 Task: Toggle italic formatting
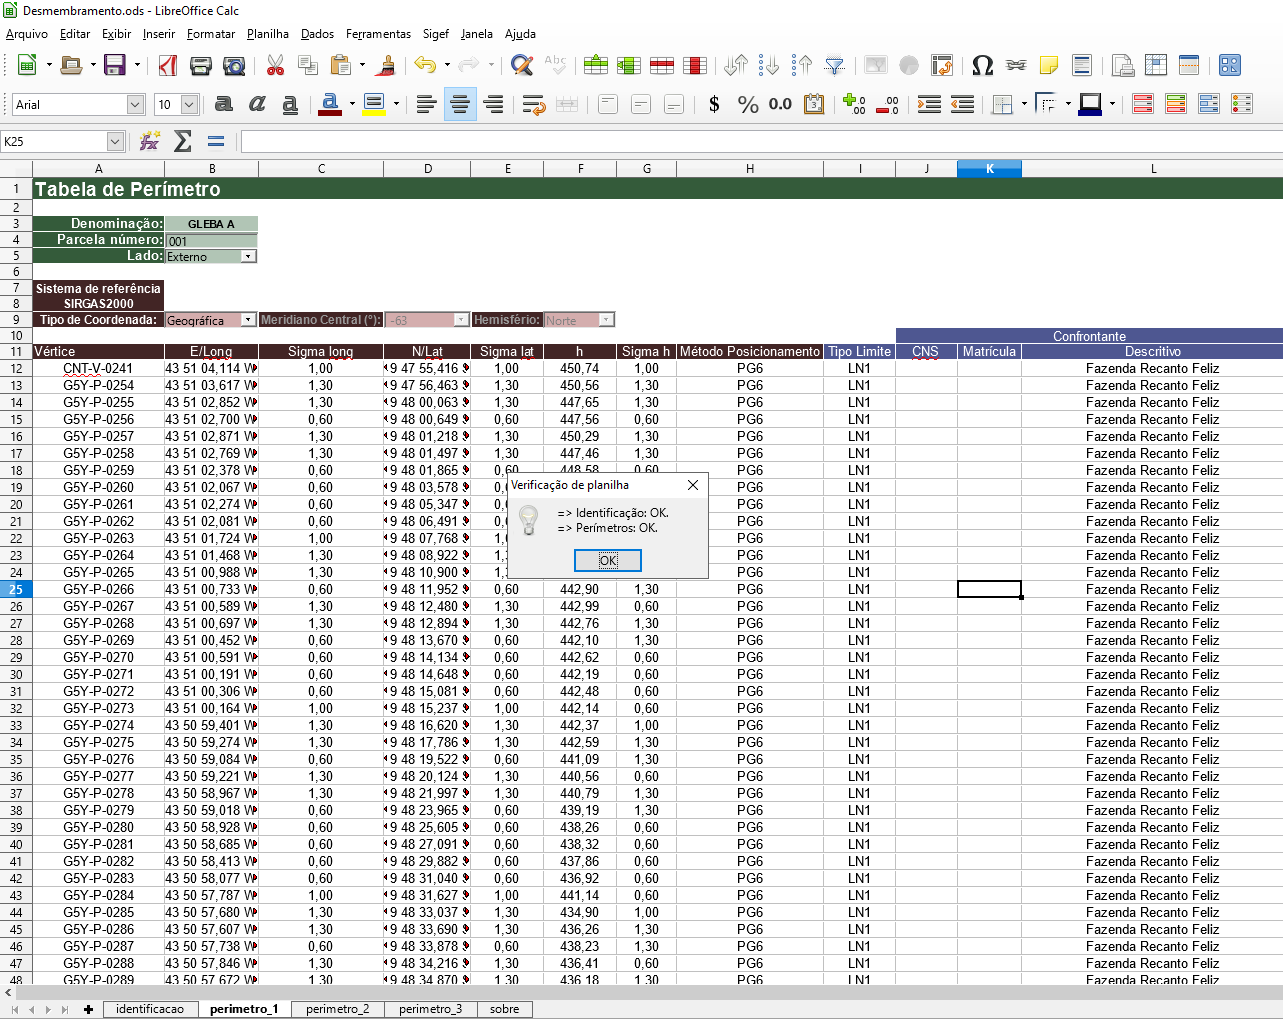[257, 104]
